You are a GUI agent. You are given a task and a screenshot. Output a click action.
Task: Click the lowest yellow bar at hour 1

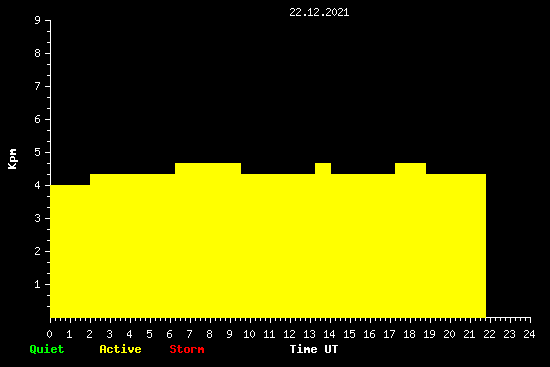coord(70,251)
